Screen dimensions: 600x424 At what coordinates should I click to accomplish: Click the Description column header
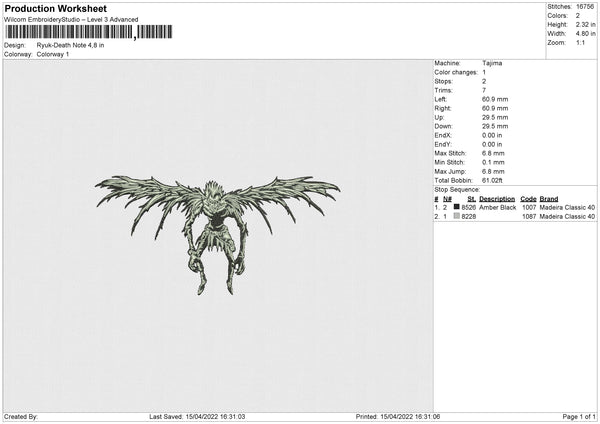(497, 199)
